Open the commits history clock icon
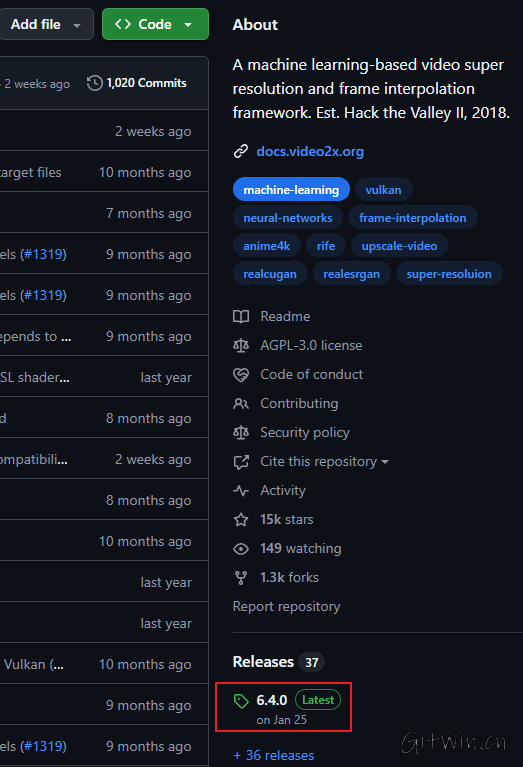Screen dimensions: 523x767 [x=94, y=83]
